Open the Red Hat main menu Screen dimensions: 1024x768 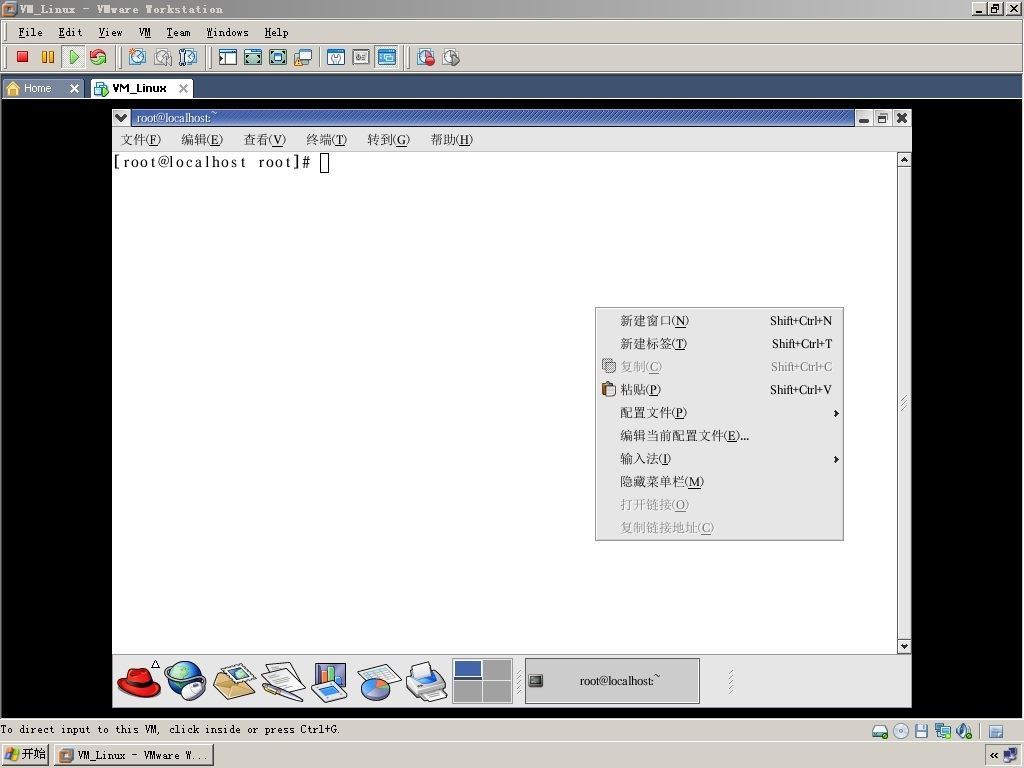click(x=138, y=681)
